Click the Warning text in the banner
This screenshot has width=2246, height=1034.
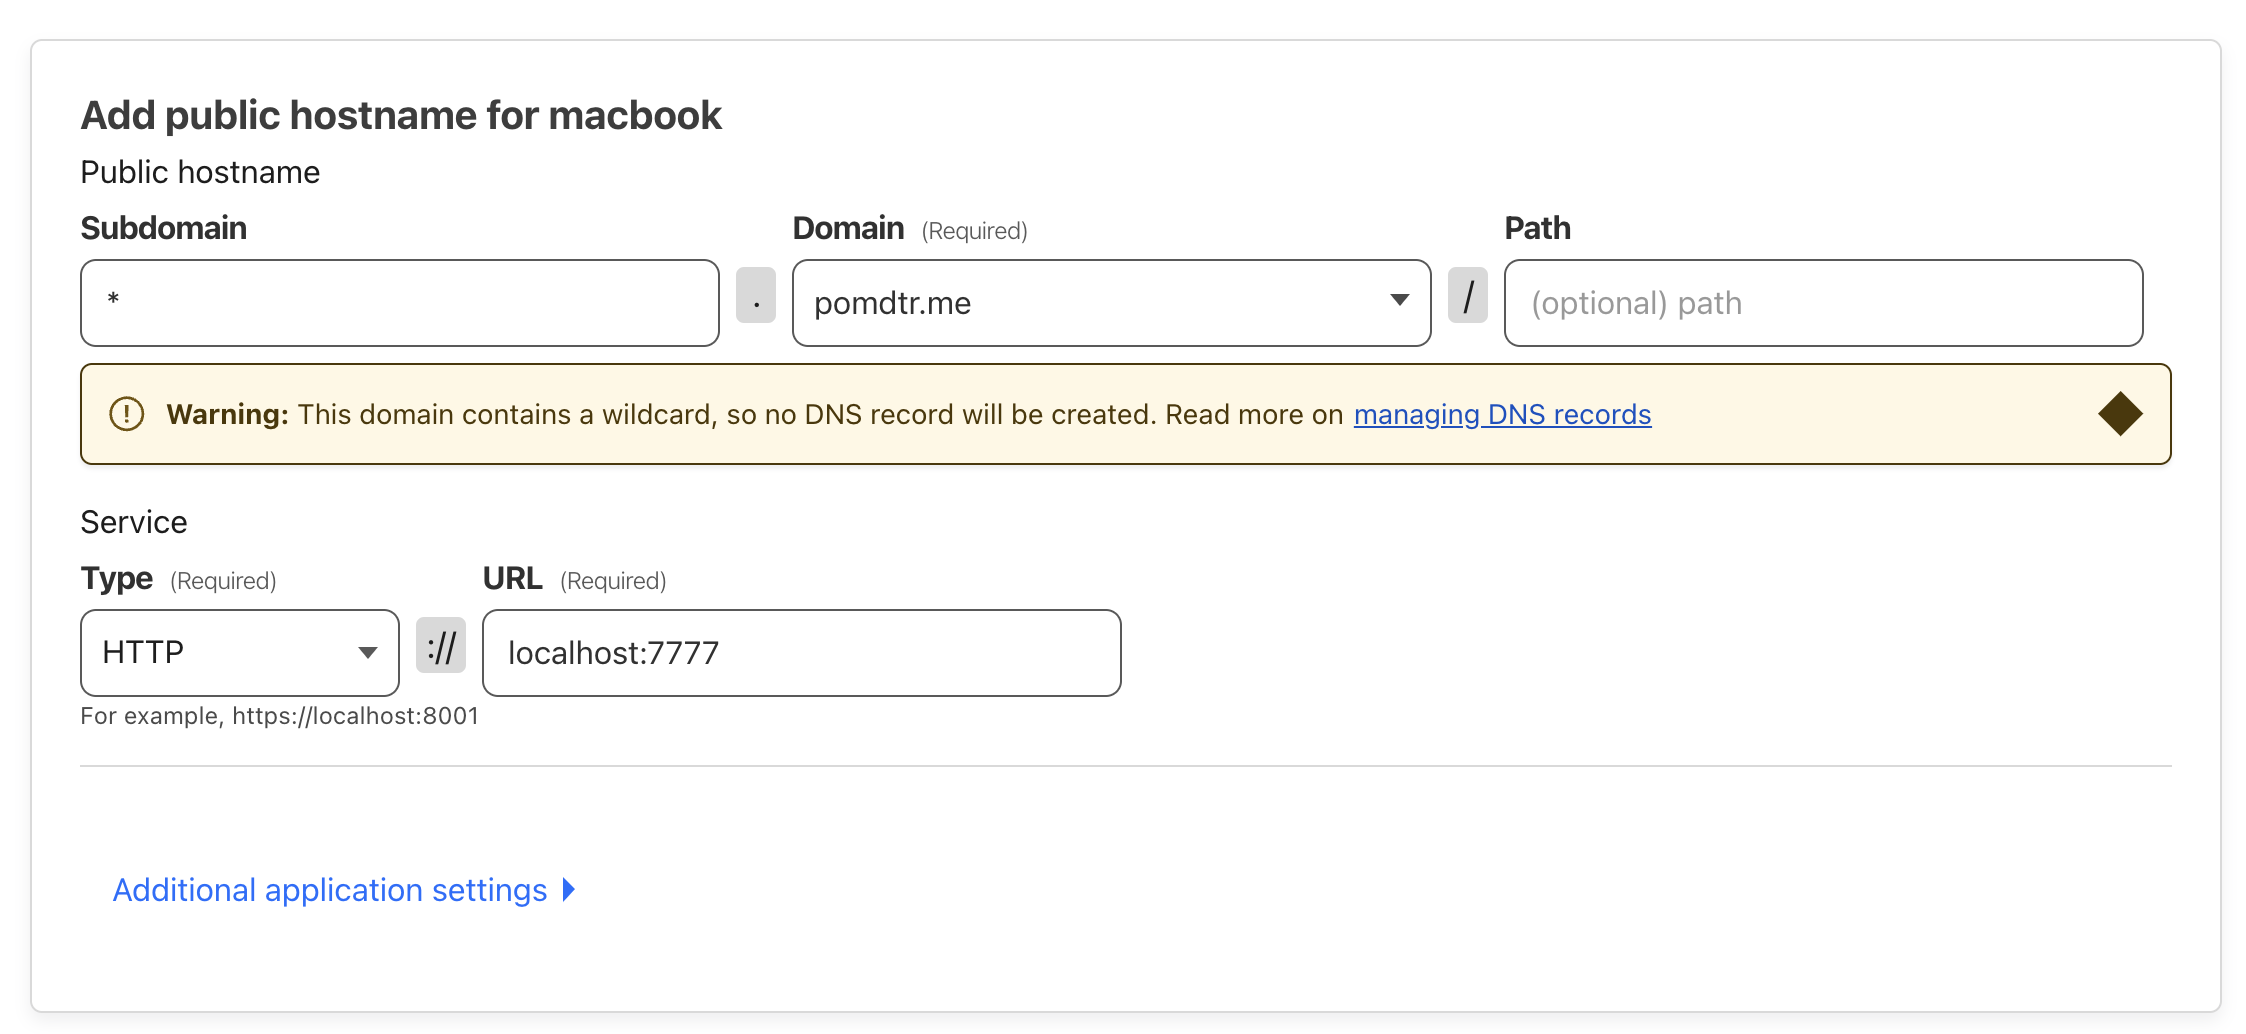pos(227,414)
